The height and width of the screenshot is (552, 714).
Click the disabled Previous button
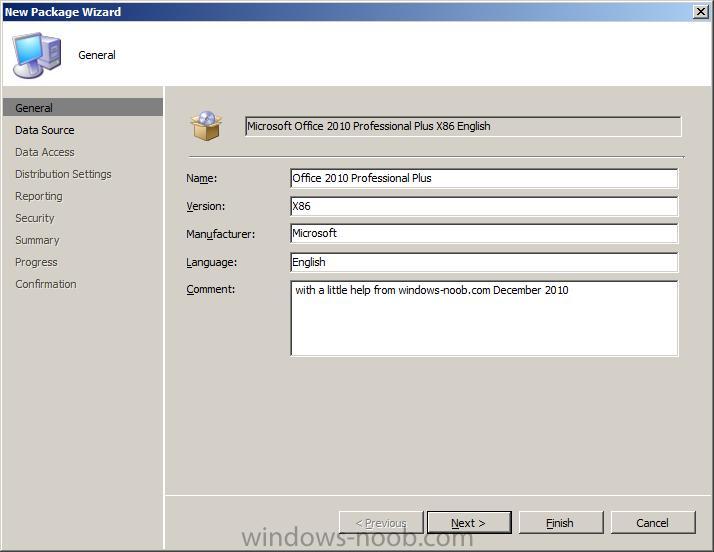coord(381,522)
